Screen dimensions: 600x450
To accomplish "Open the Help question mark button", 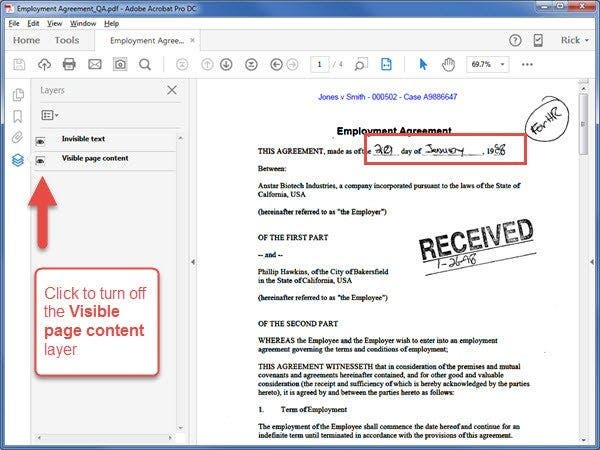I will pyautogui.click(x=515, y=40).
